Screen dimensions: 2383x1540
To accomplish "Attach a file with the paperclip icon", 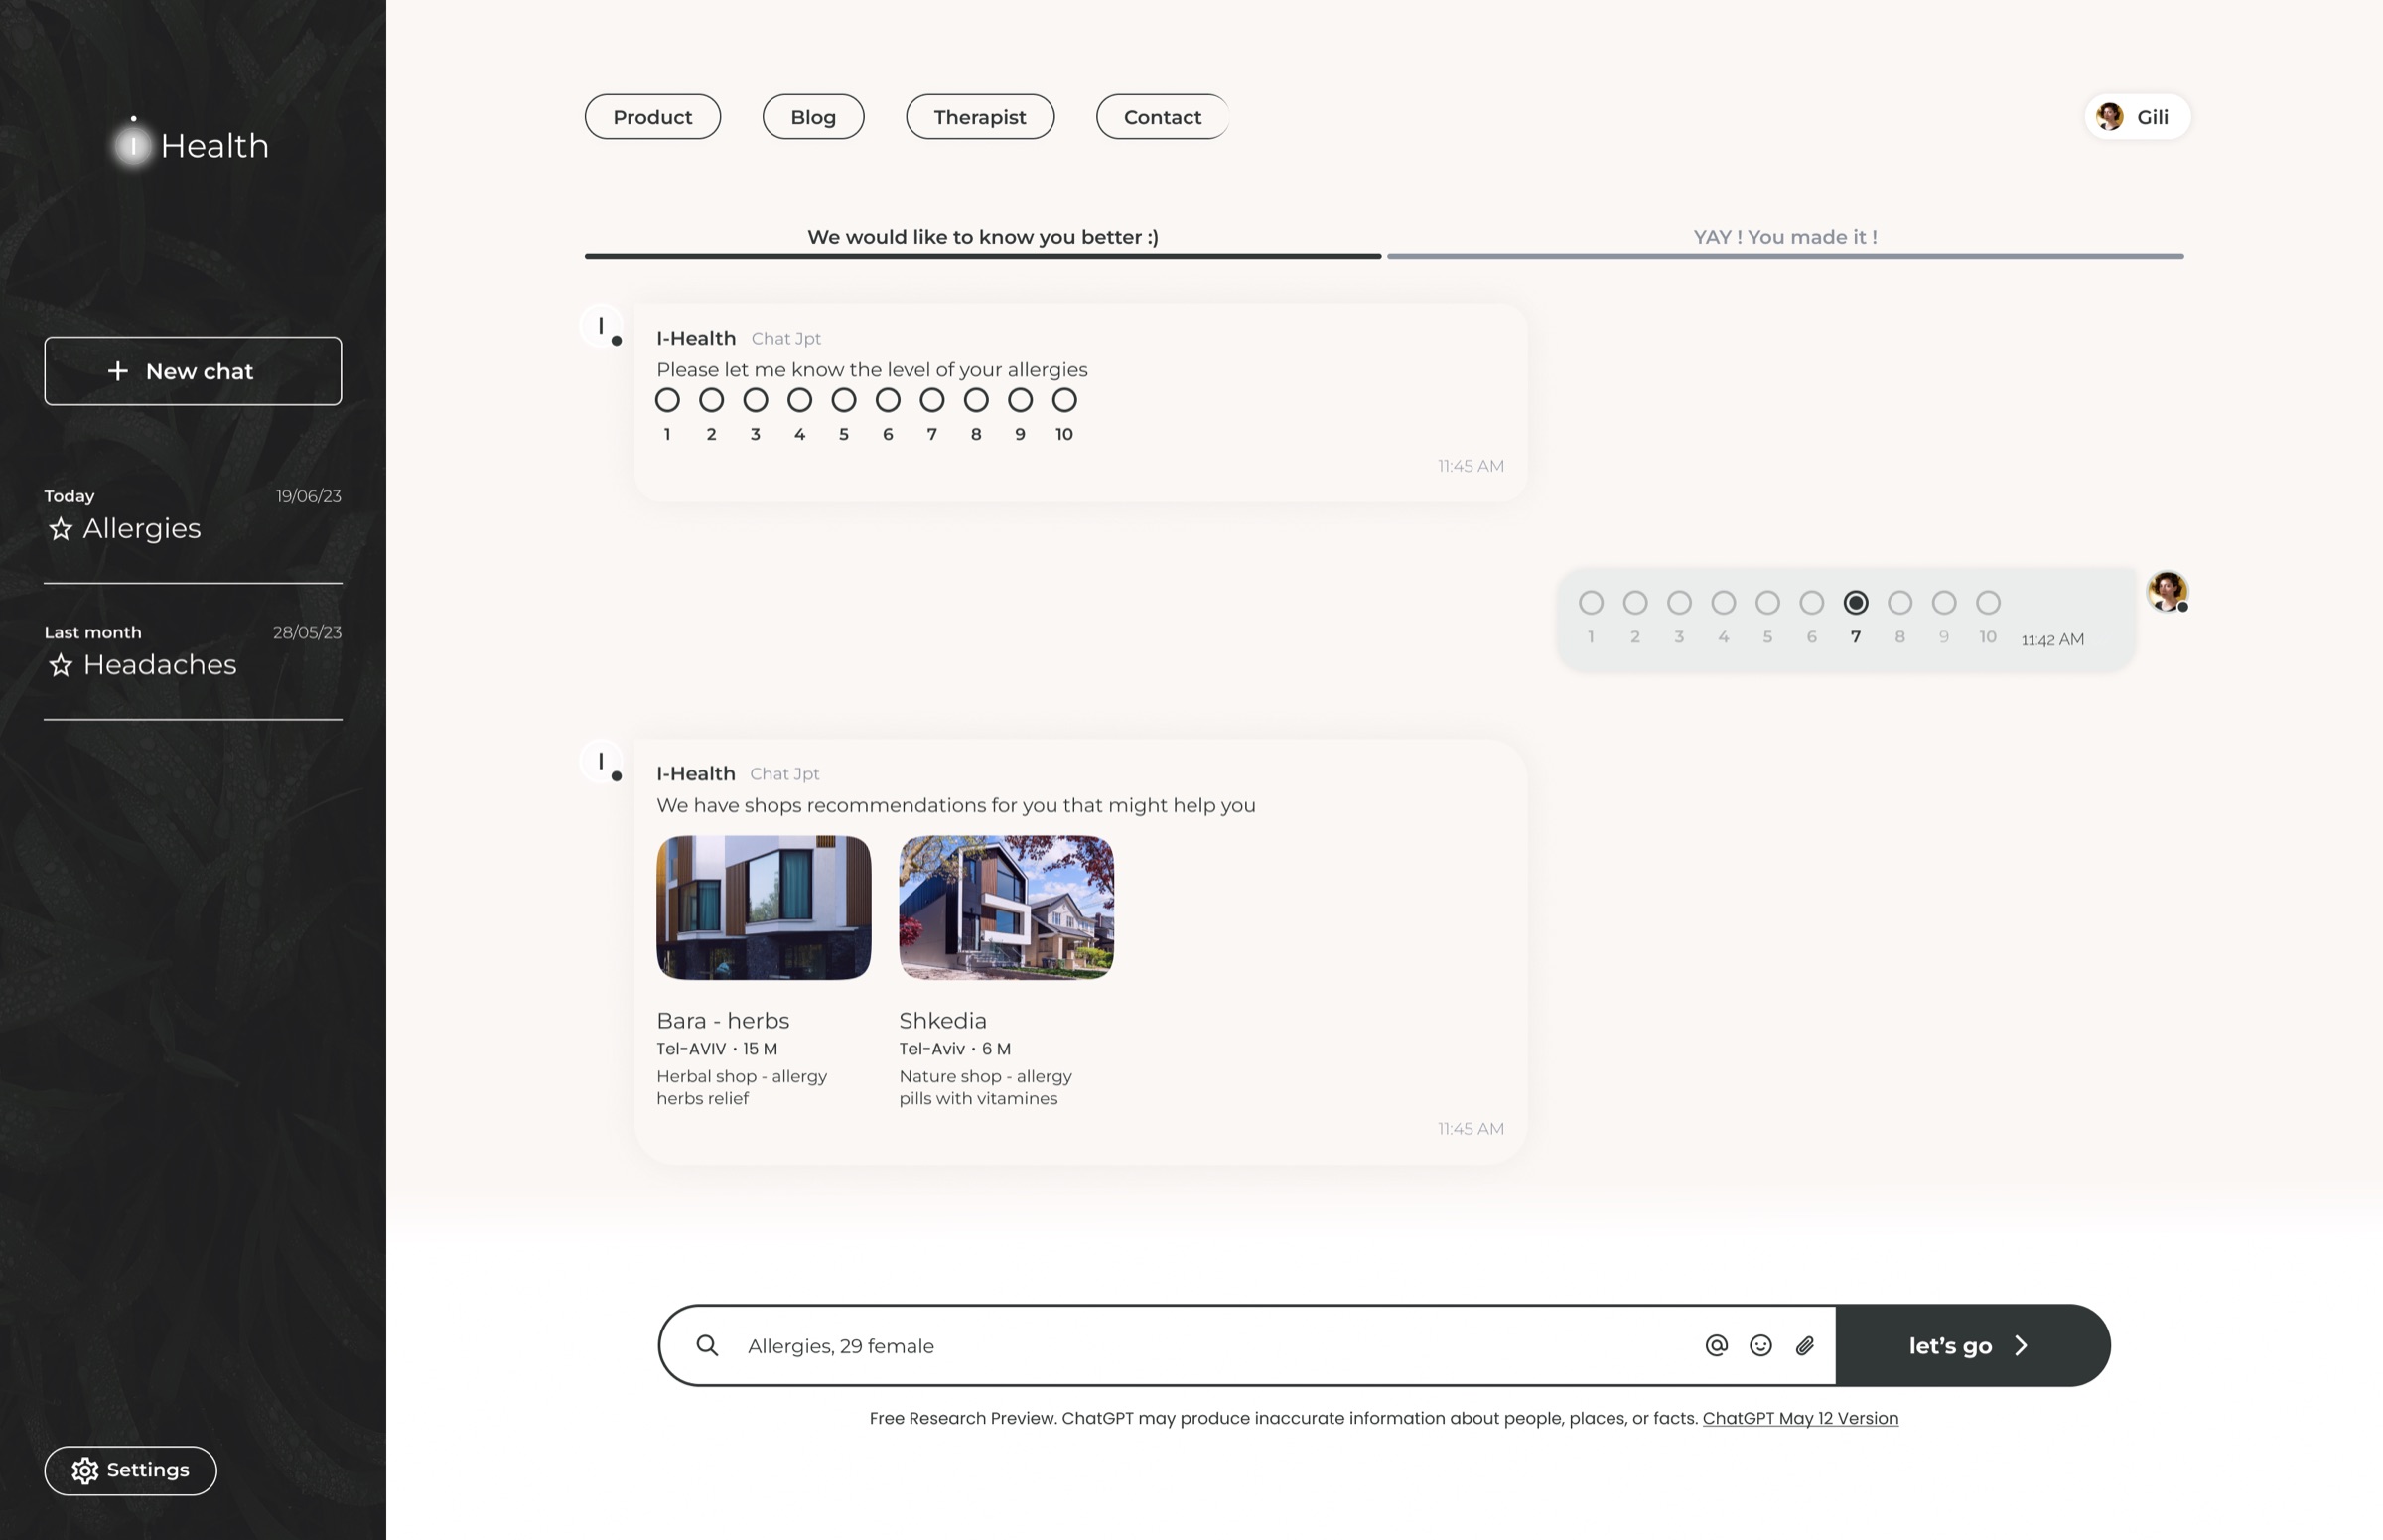I will [x=1805, y=1345].
